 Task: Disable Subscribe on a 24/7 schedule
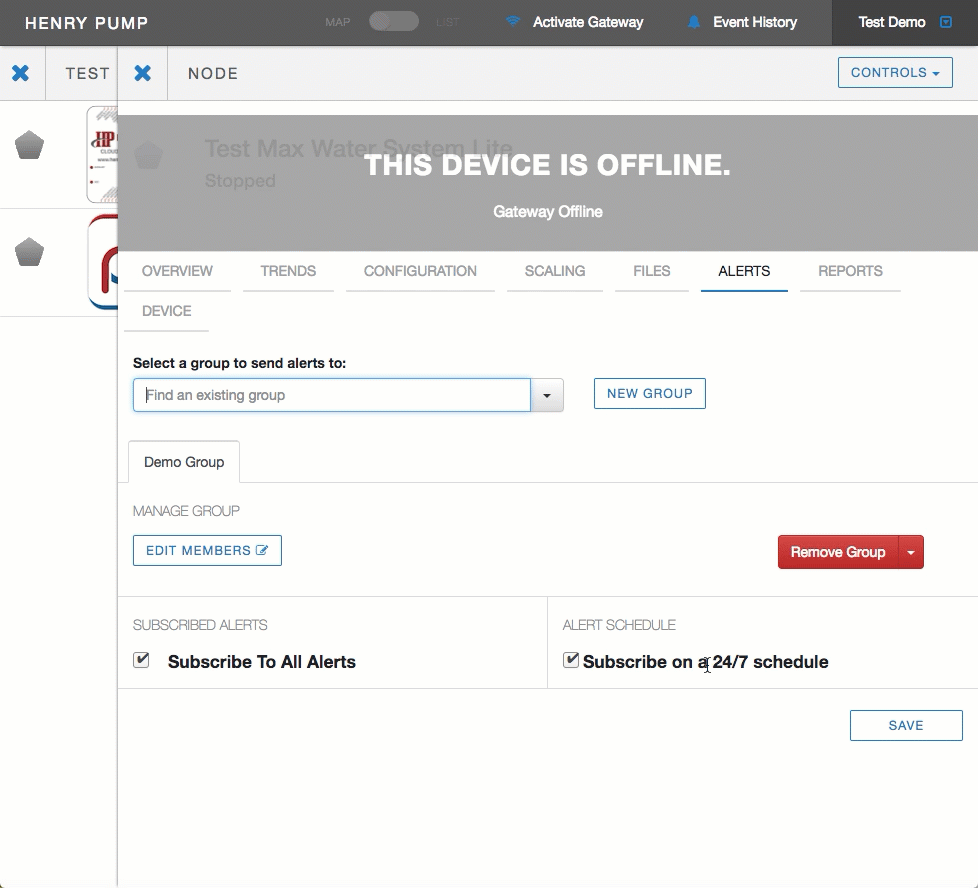(570, 659)
